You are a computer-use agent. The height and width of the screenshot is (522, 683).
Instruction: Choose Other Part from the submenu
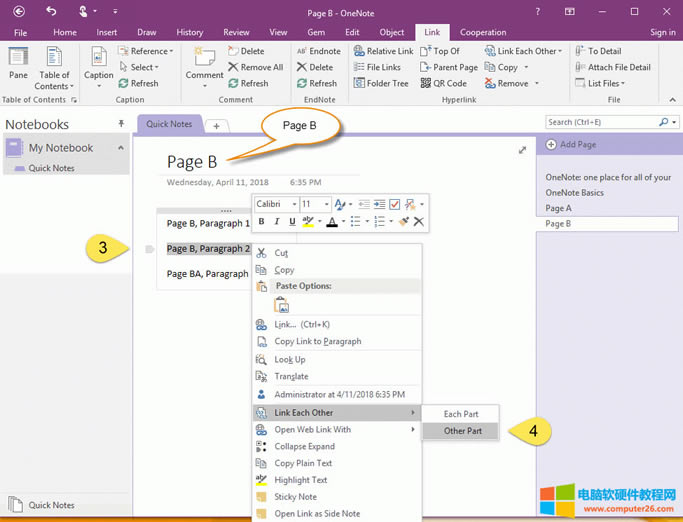point(462,431)
